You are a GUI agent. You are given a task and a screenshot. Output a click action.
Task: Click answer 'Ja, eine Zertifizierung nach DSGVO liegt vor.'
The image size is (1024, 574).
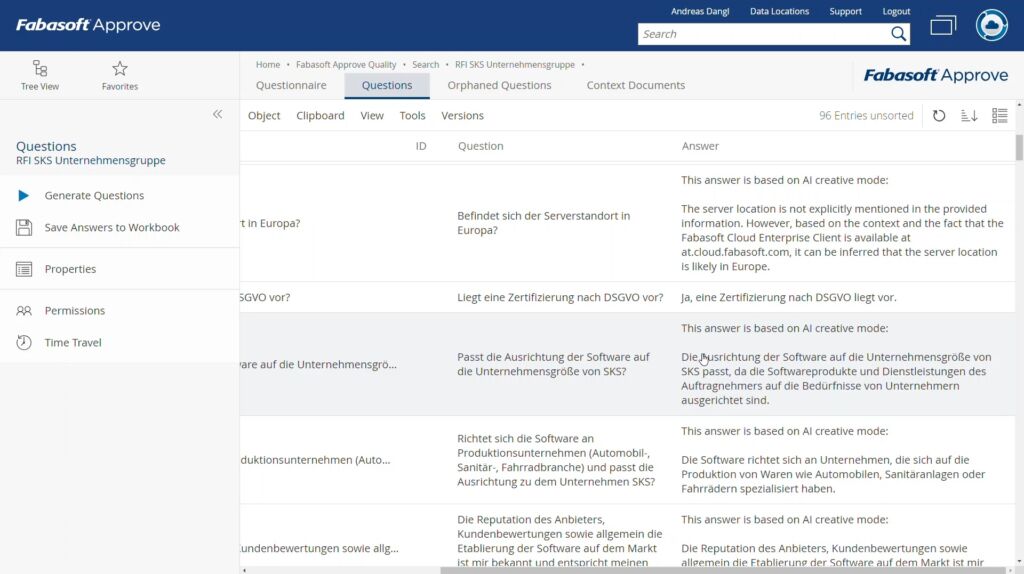[789, 297]
